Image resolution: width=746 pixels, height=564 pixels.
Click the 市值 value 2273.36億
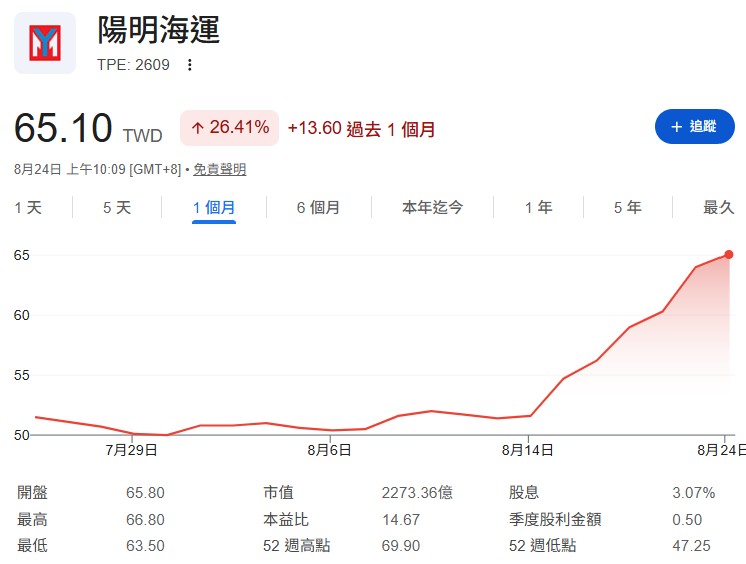coord(417,493)
